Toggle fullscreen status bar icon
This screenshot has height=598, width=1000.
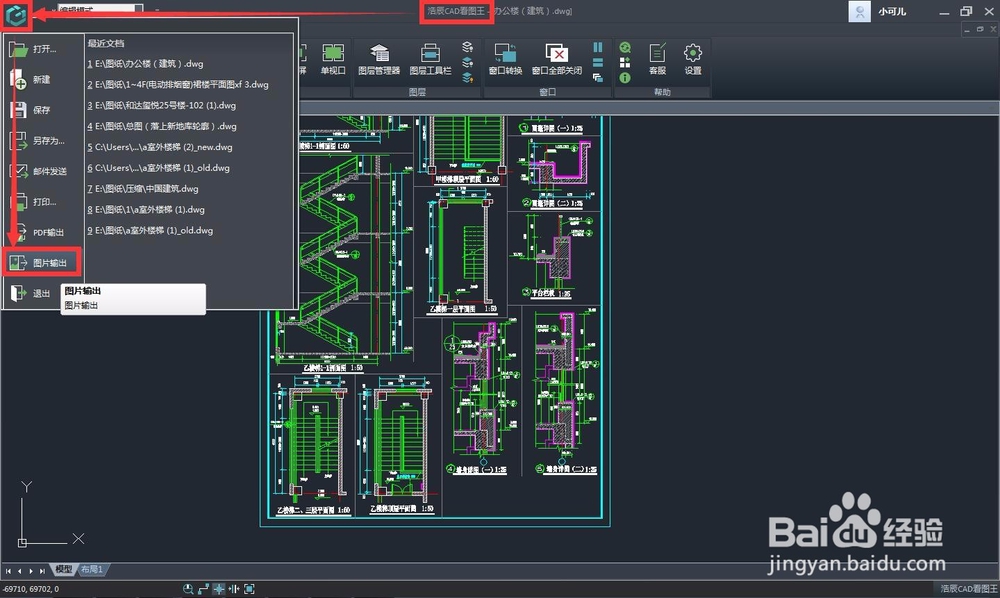(249, 589)
